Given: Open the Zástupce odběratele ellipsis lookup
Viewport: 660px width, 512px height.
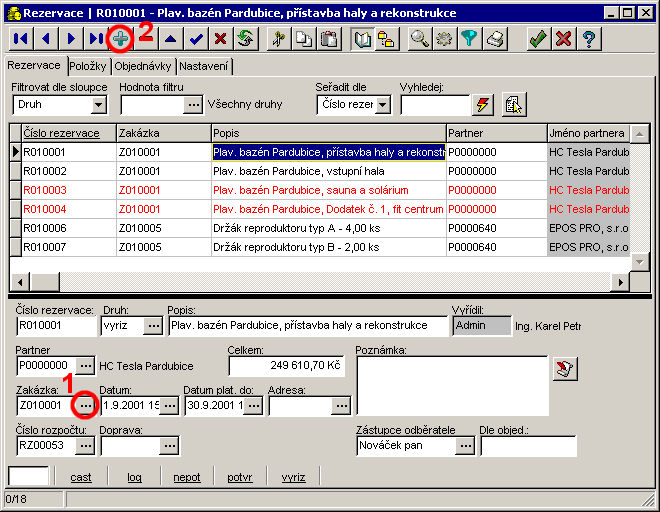Looking at the screenshot, I should point(464,446).
